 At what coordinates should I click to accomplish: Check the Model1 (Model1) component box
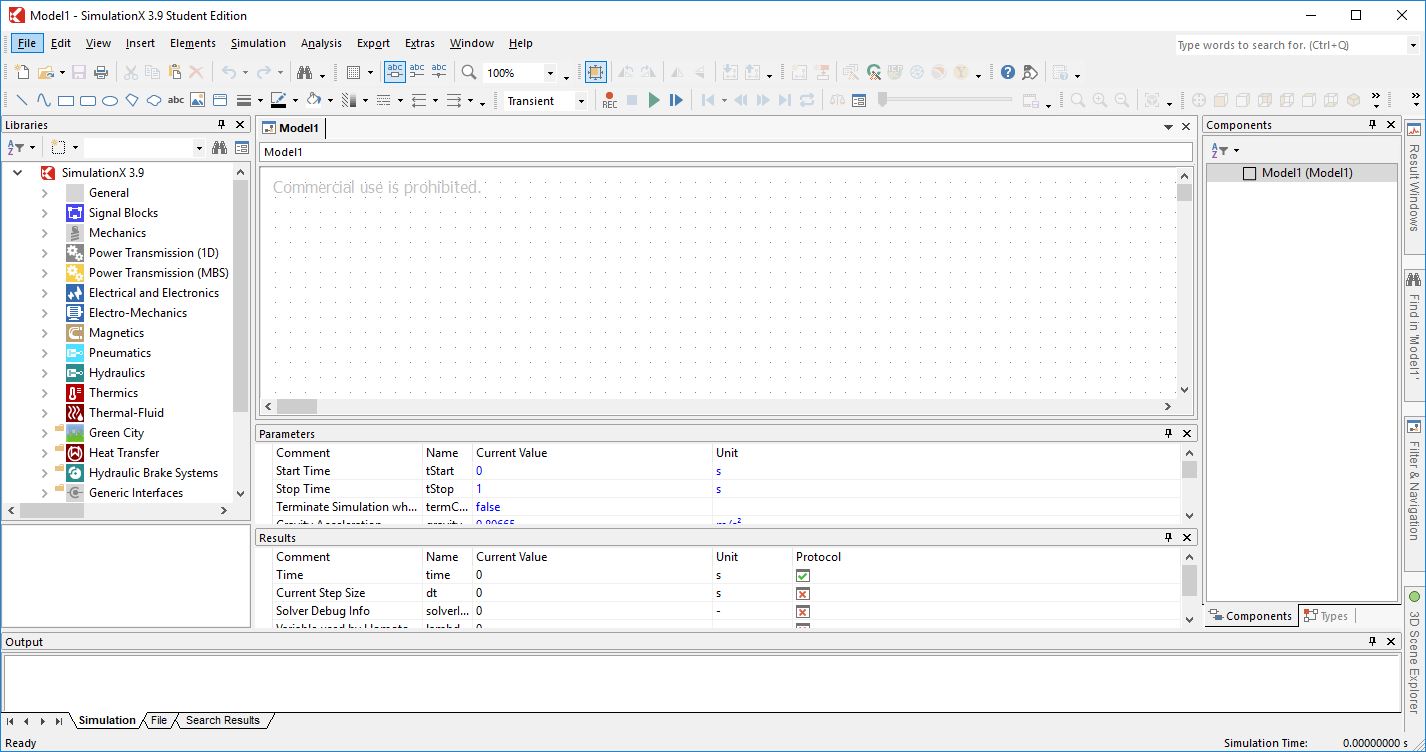[x=1249, y=173]
